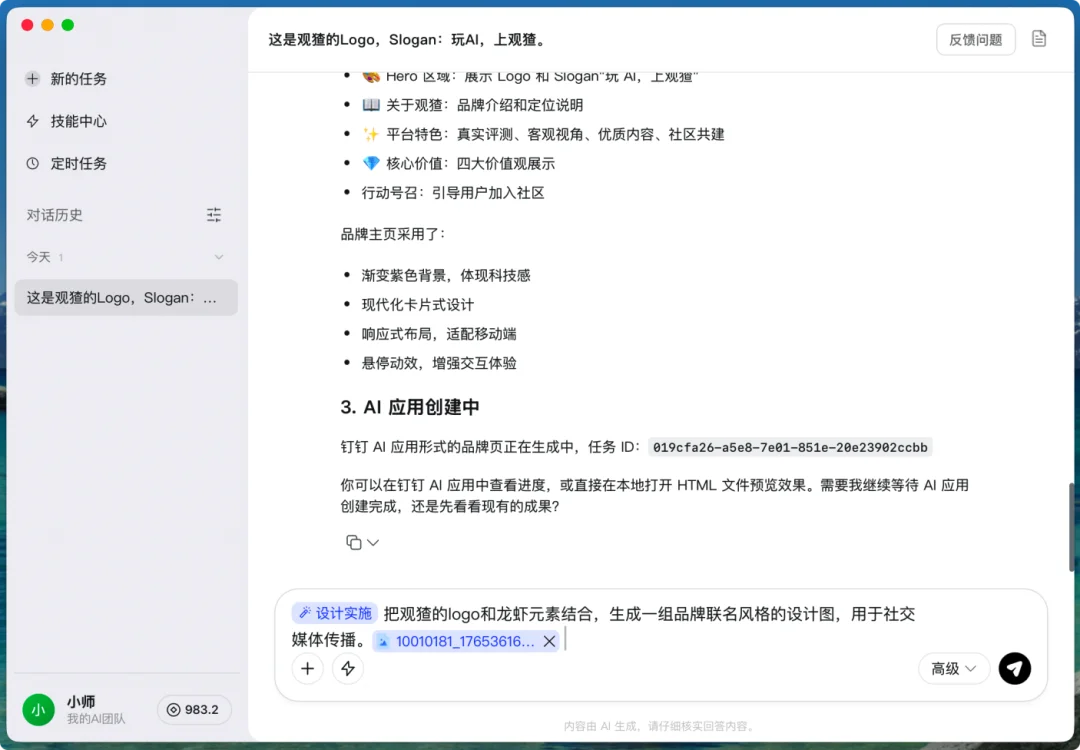The width and height of the screenshot is (1080, 750).
Task: Click the 小师 profile avatar
Action: click(38, 710)
